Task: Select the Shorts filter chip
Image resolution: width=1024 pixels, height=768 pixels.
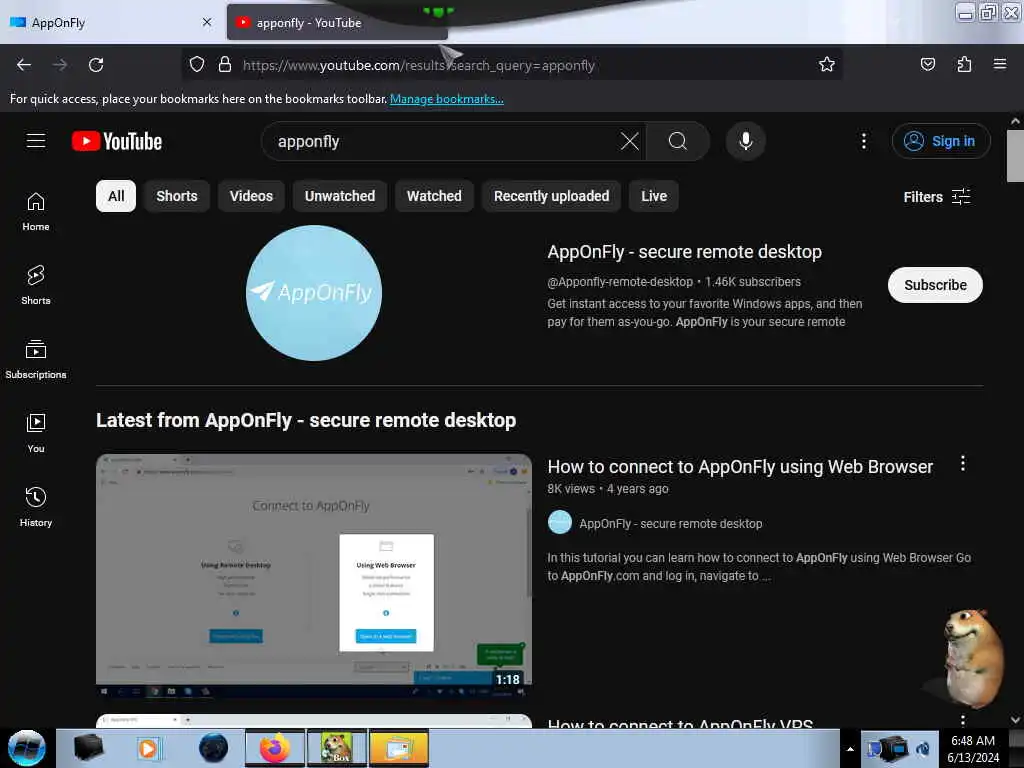Action: coord(176,196)
